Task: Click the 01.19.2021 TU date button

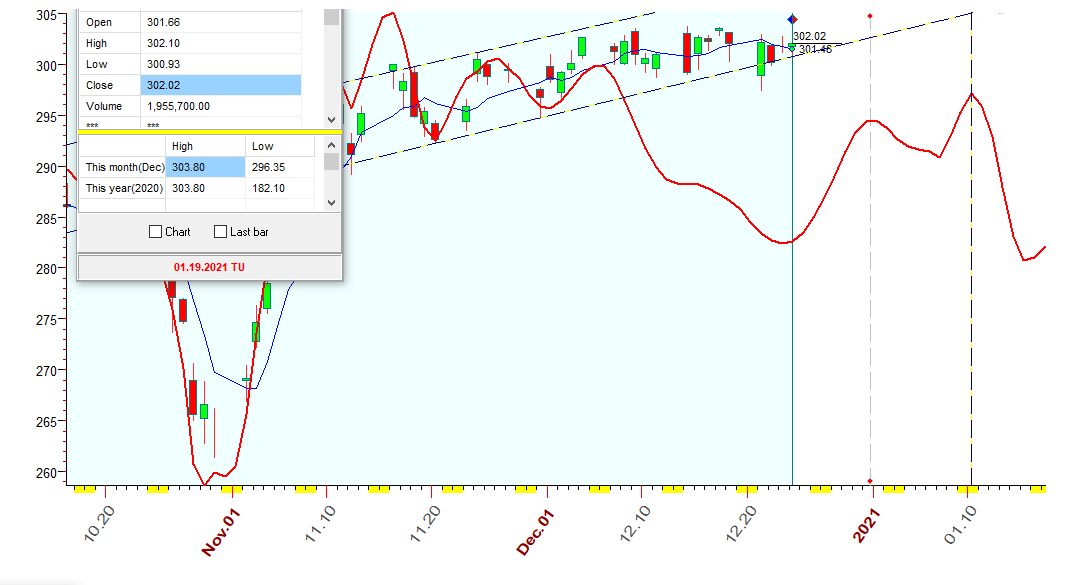Action: tap(210, 268)
